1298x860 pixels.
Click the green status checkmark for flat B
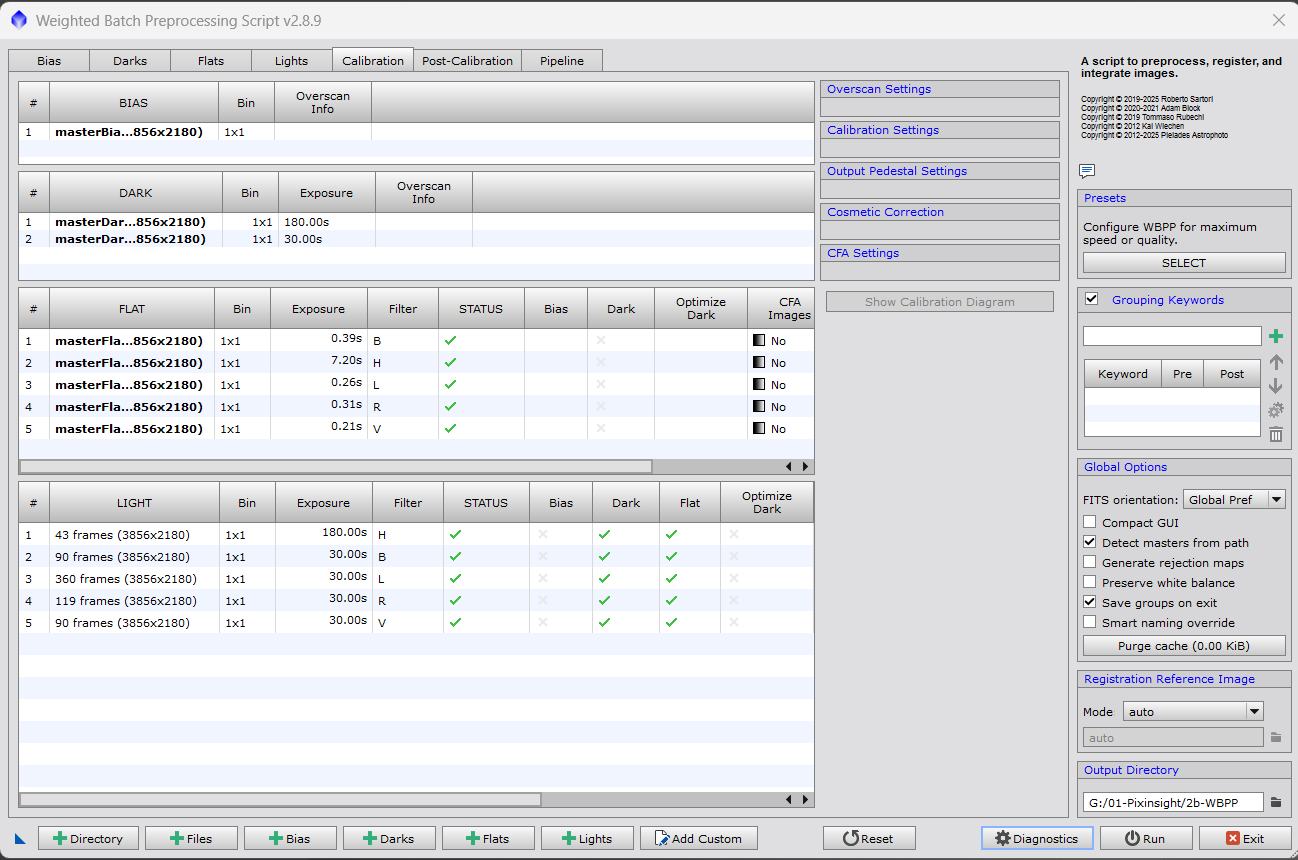tap(451, 341)
